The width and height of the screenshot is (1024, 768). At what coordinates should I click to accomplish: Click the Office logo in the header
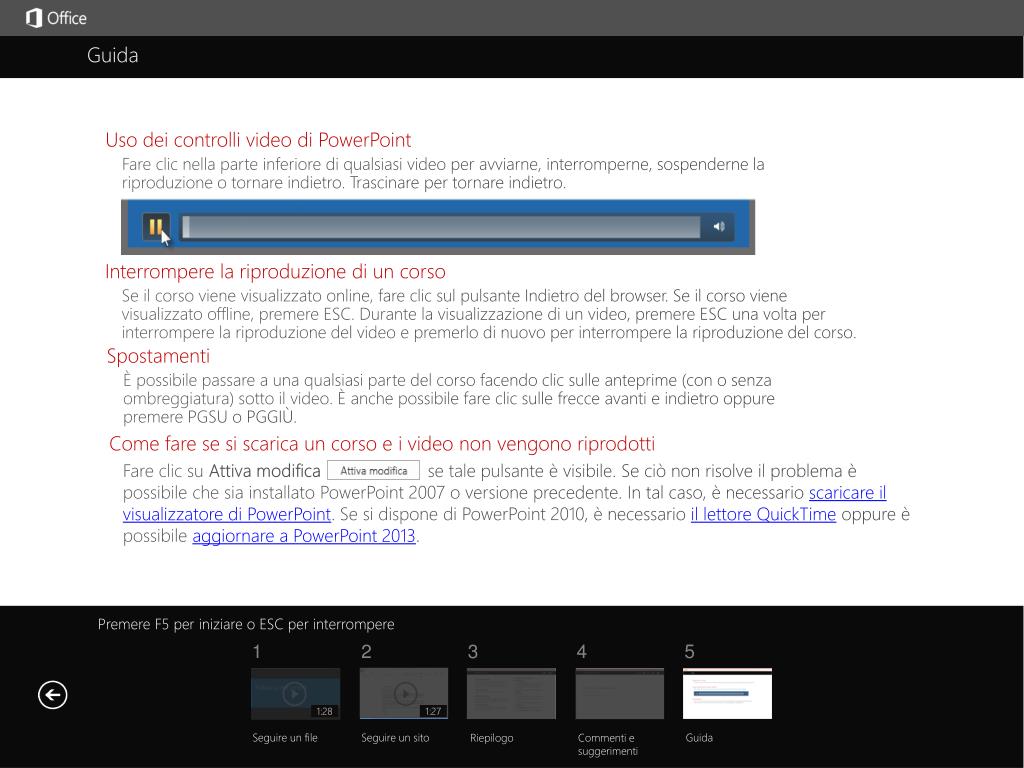point(56,18)
